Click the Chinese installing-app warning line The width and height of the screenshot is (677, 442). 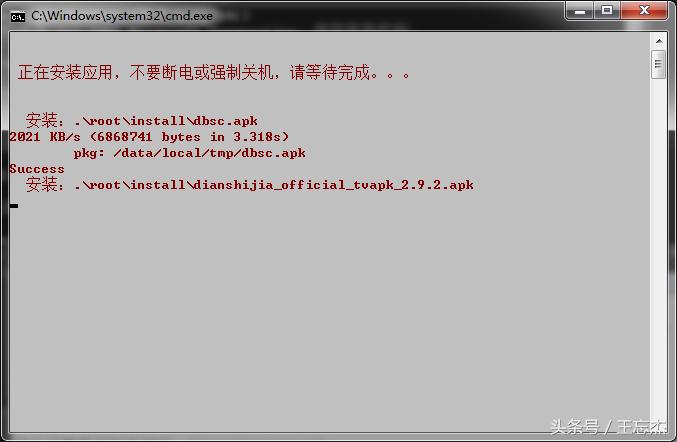pyautogui.click(x=214, y=72)
